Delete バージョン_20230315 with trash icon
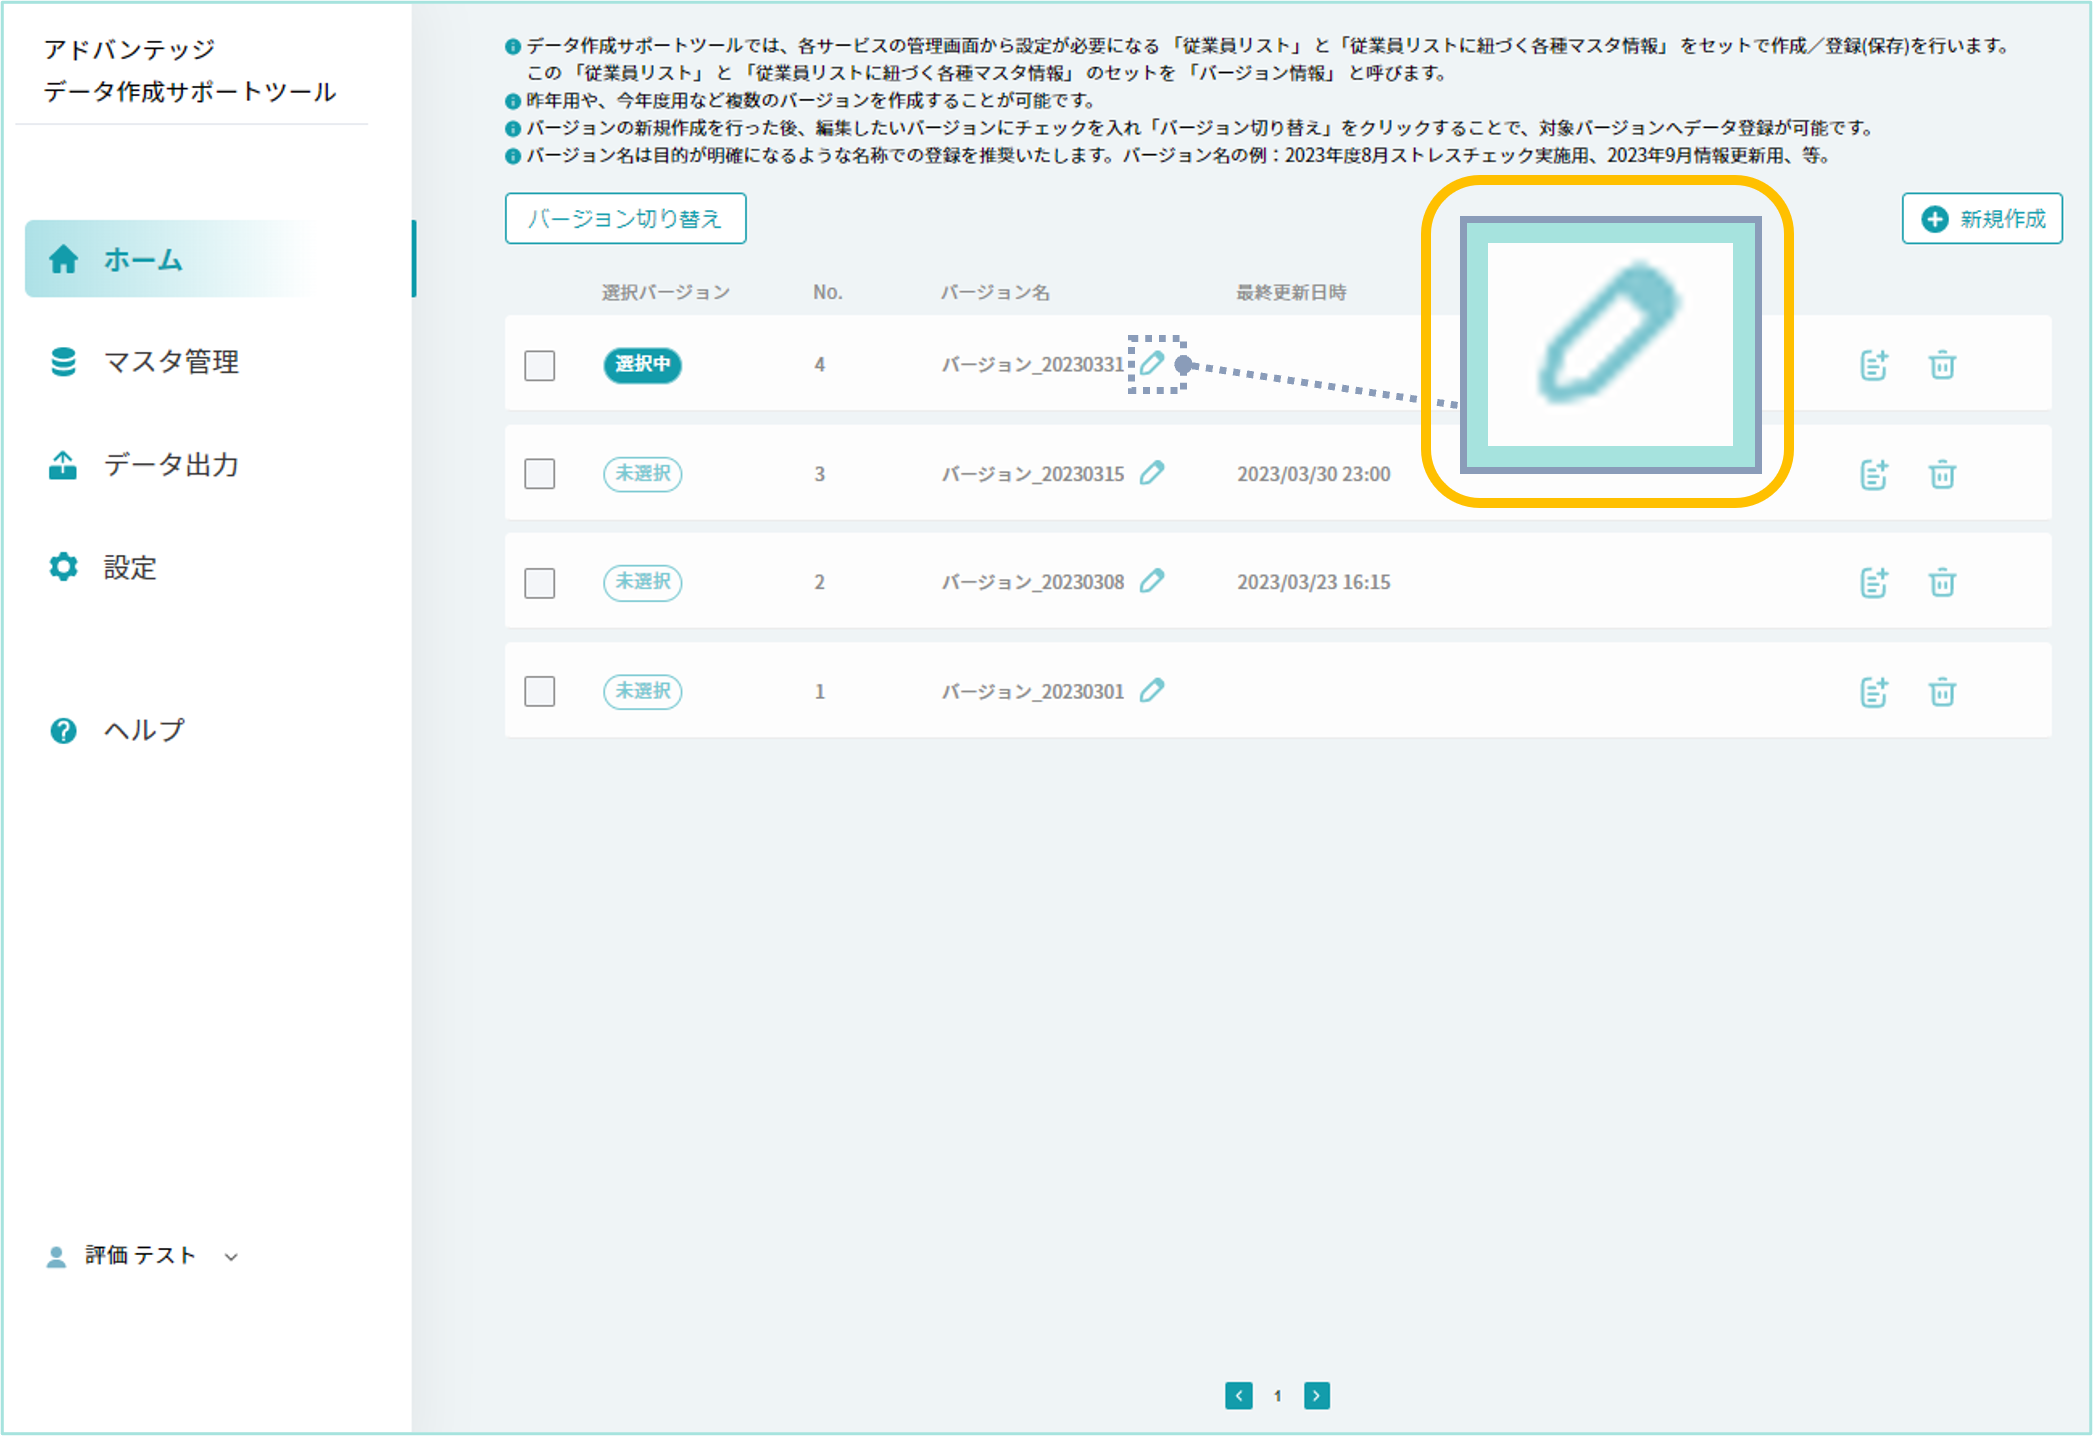The width and height of the screenshot is (2093, 1436). point(1942,474)
